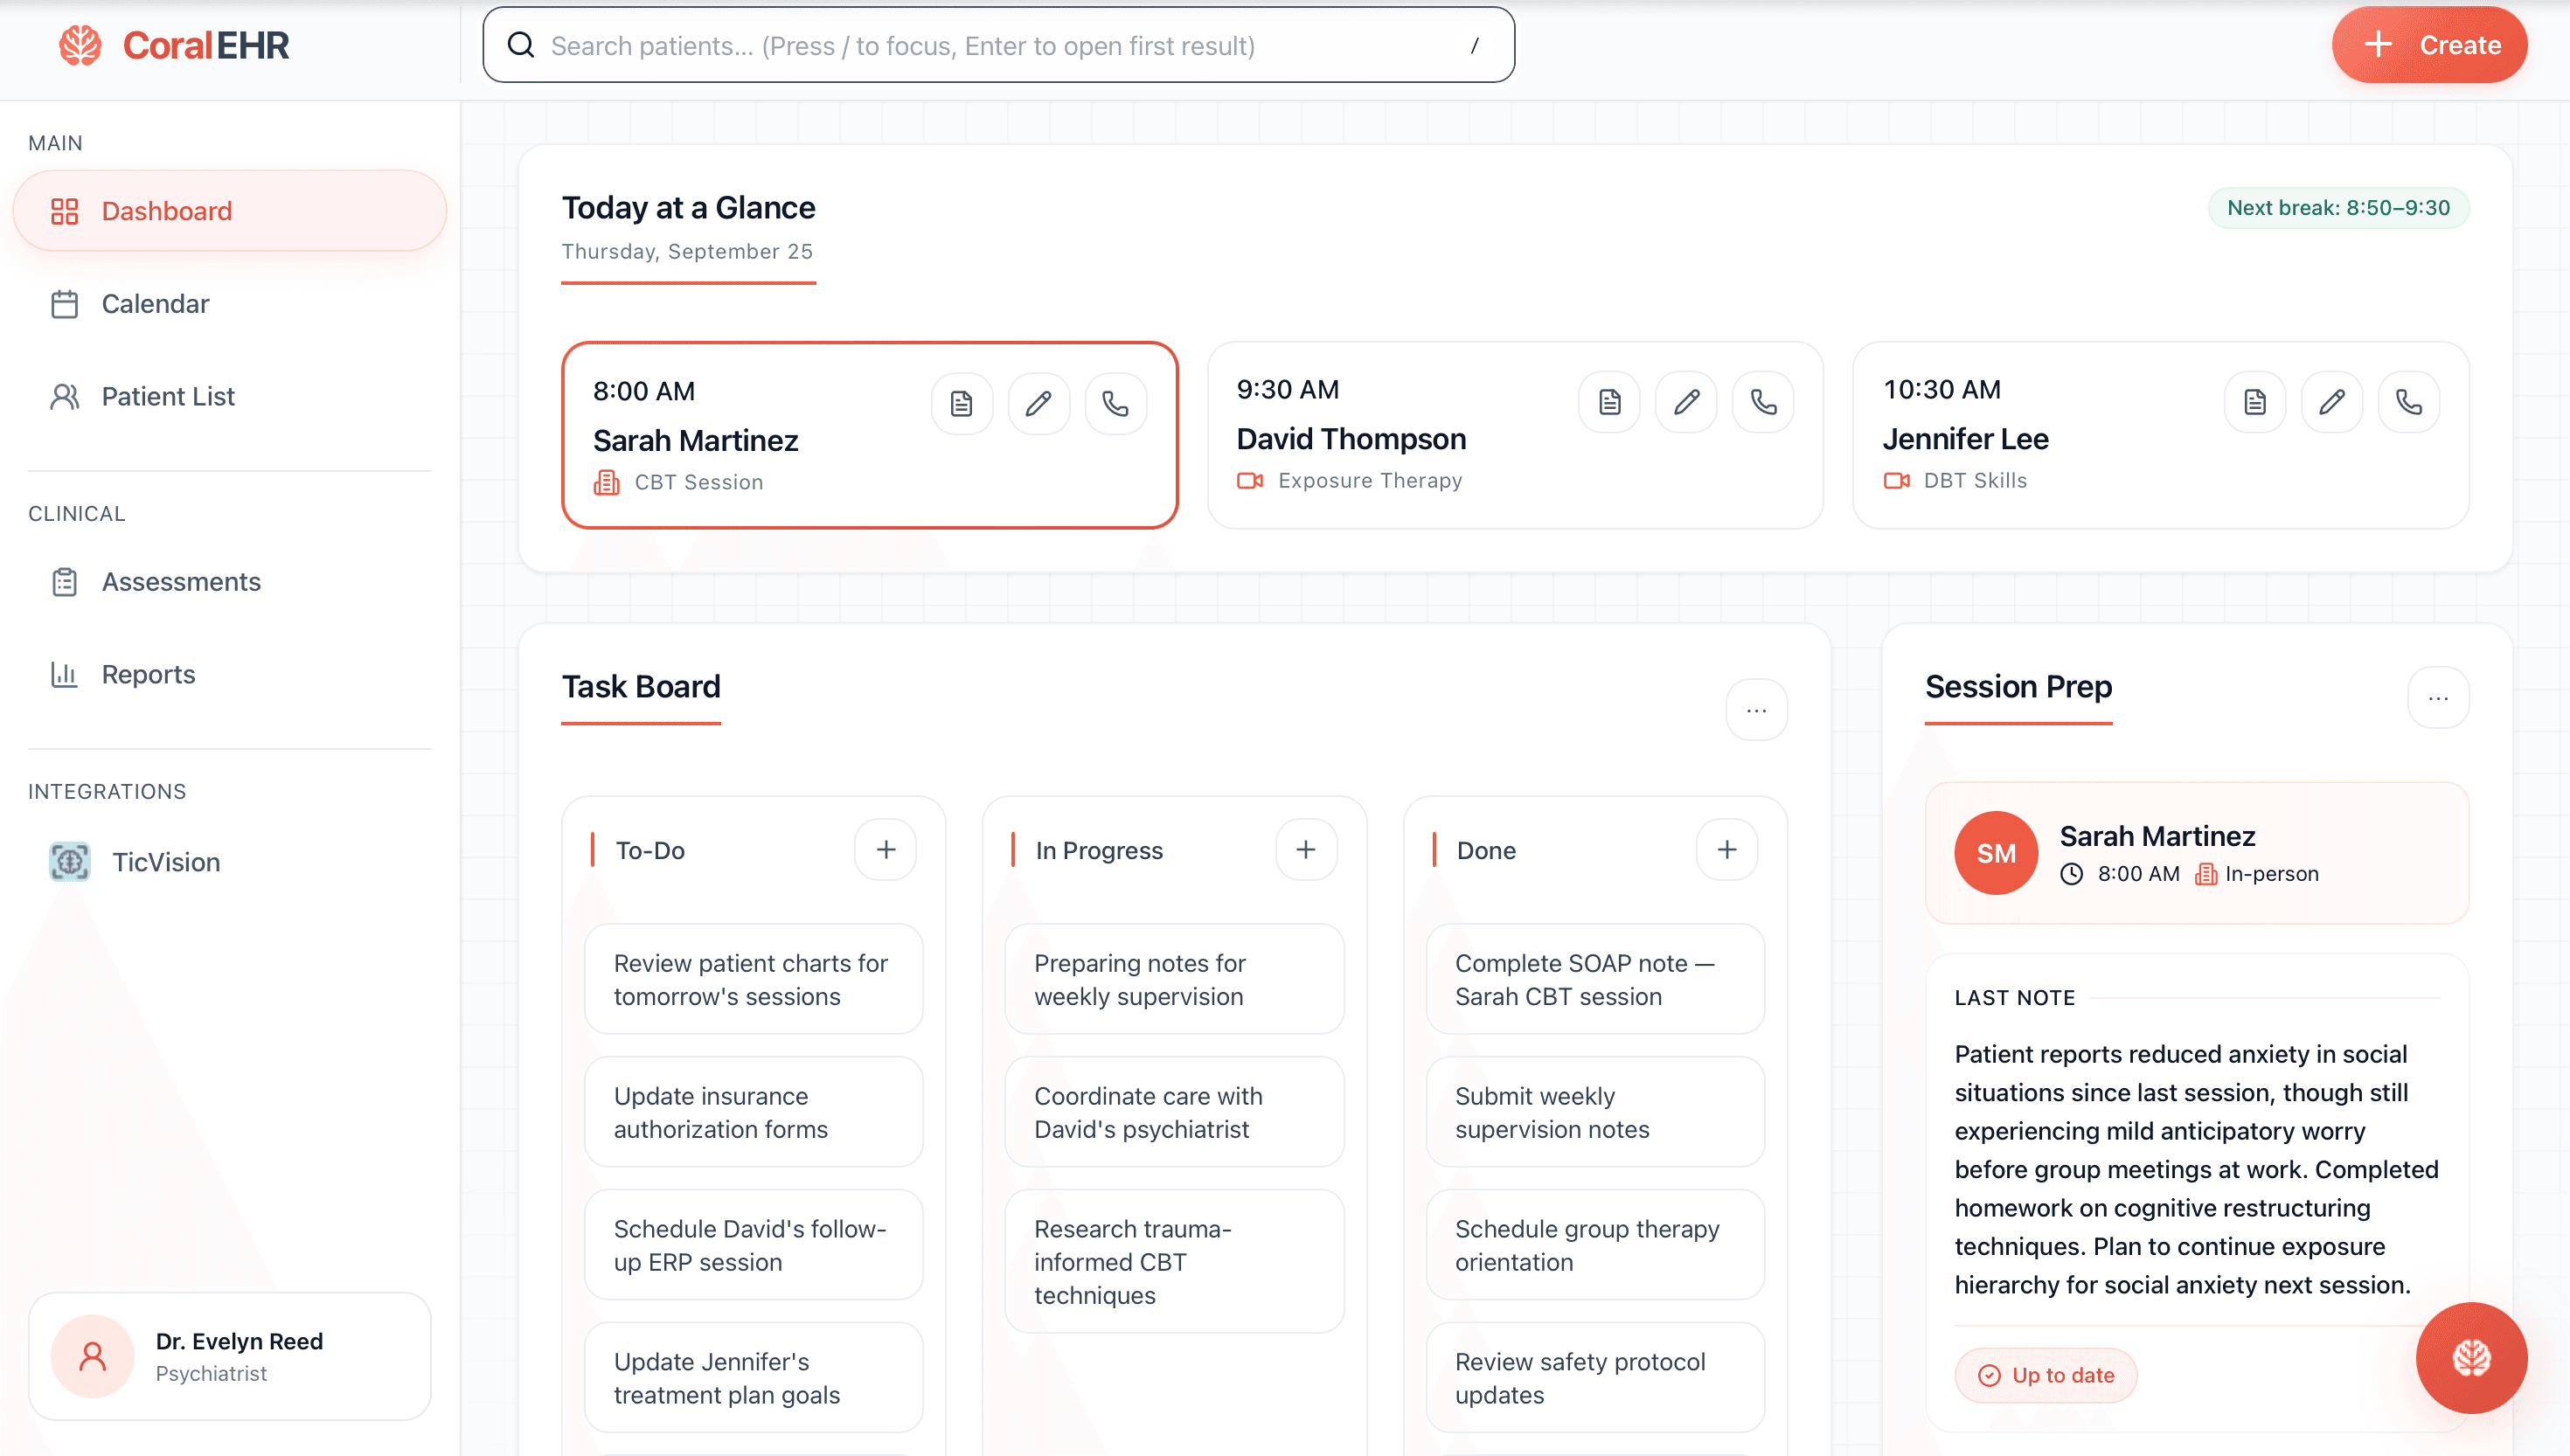Click the floating coral brain assistant button
Screen dimensions: 2570x1456
point(2470,1357)
